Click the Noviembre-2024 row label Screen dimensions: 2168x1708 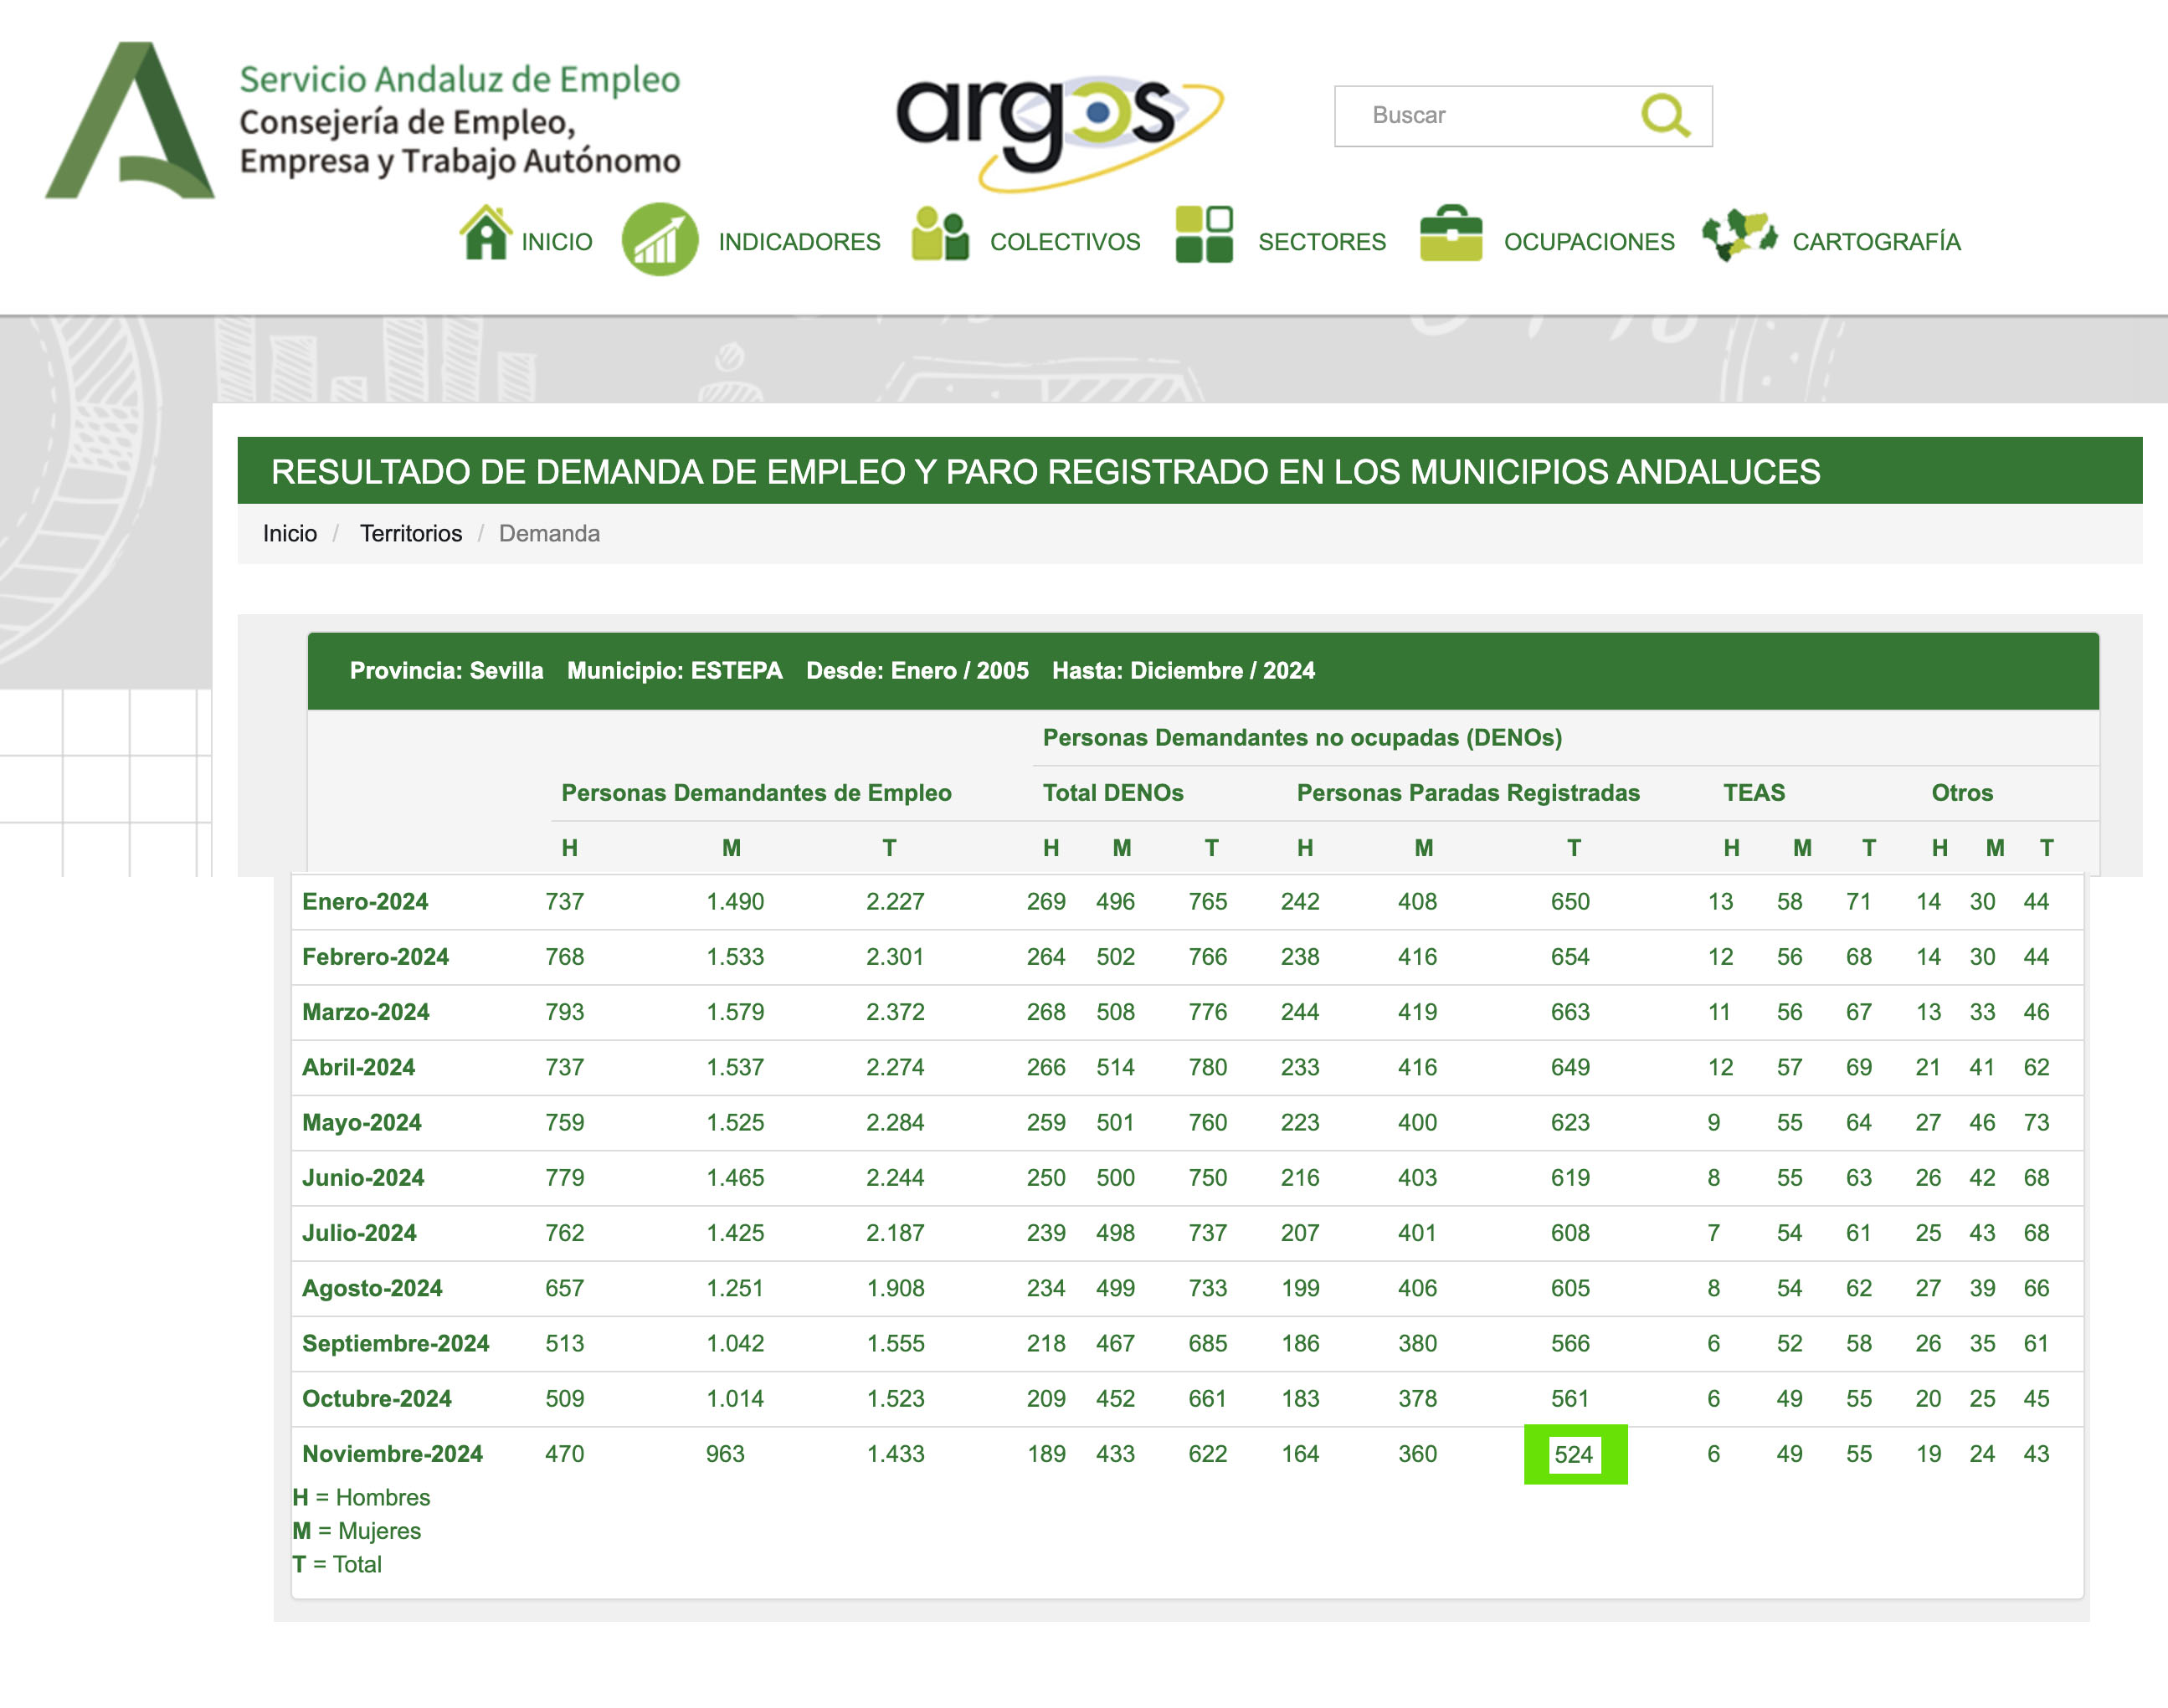coord(392,1454)
